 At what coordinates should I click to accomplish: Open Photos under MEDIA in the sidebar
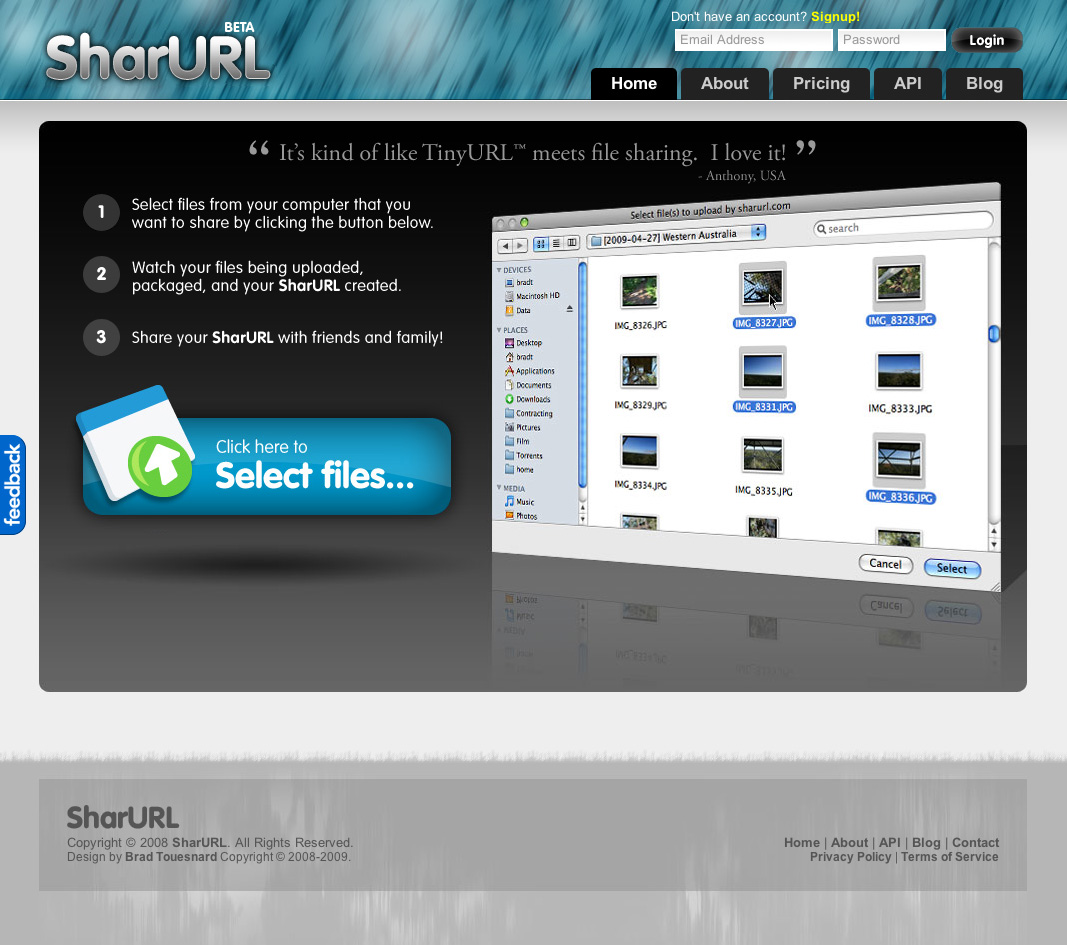pyautogui.click(x=521, y=516)
